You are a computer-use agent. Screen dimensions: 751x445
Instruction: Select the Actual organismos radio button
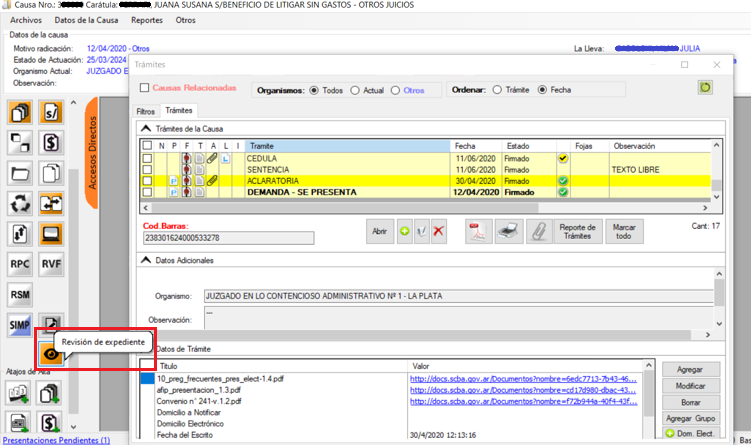click(x=355, y=90)
